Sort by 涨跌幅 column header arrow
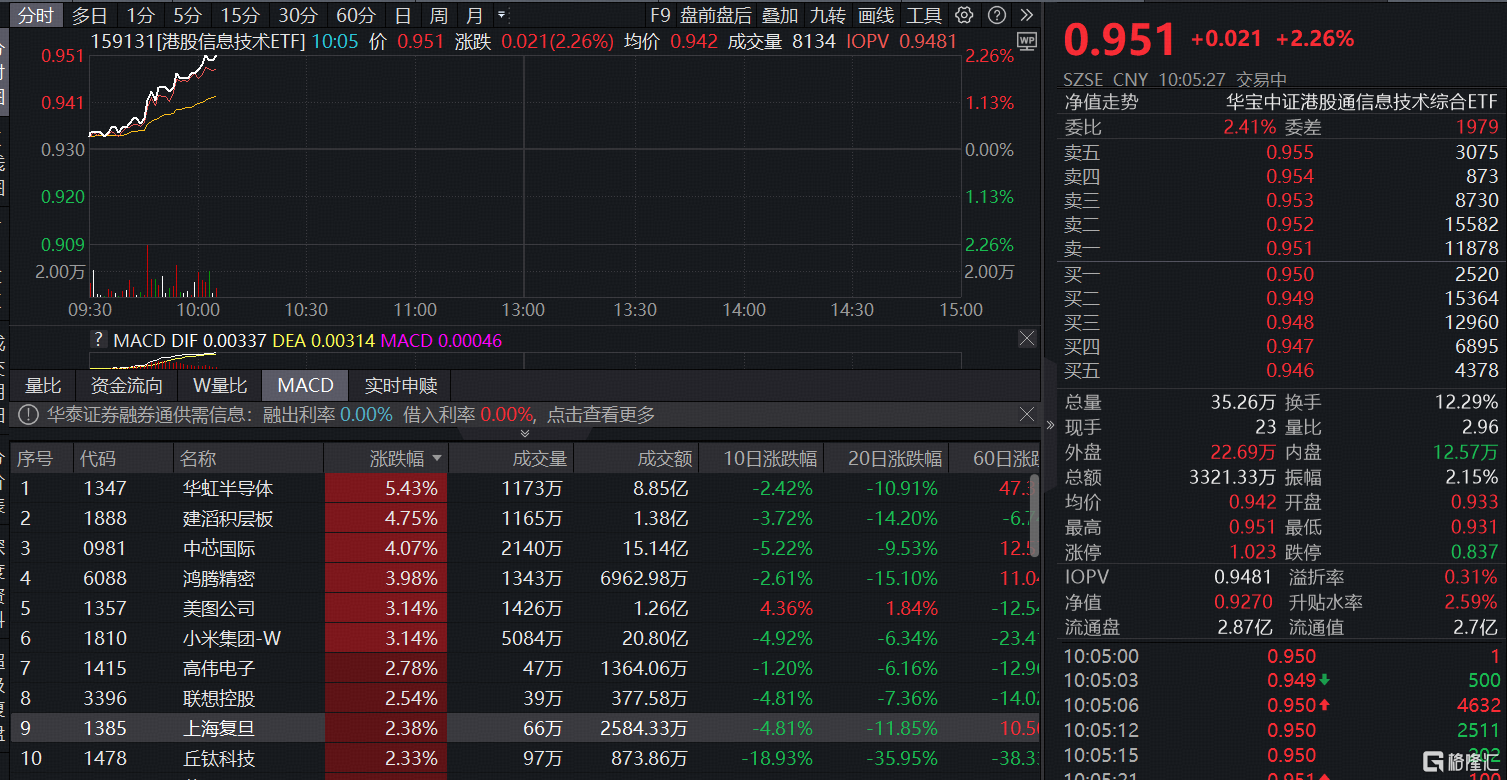1507x780 pixels. click(437, 459)
